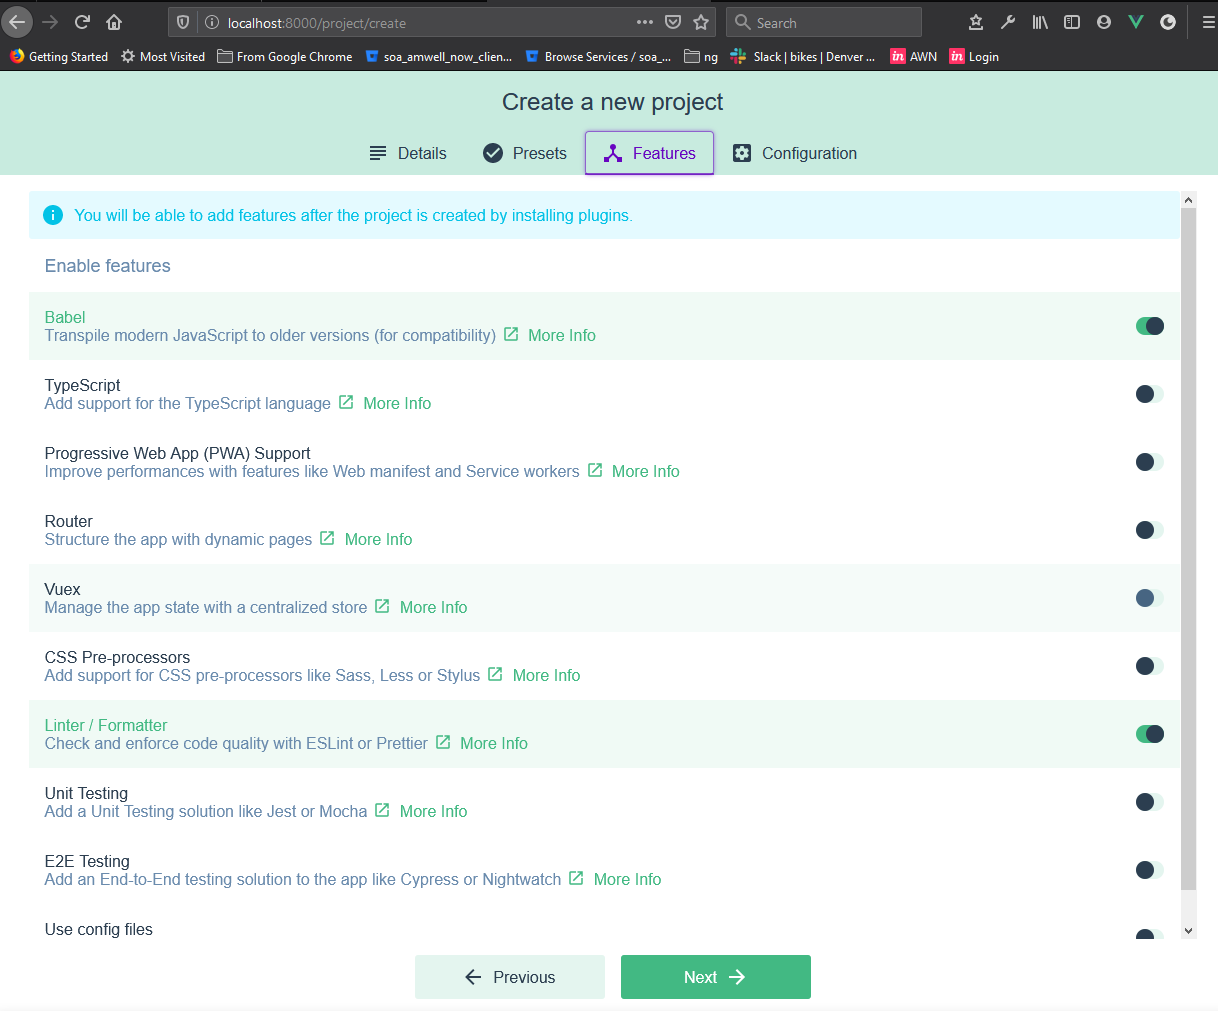Open the Unit Testing external link icon

(x=382, y=810)
